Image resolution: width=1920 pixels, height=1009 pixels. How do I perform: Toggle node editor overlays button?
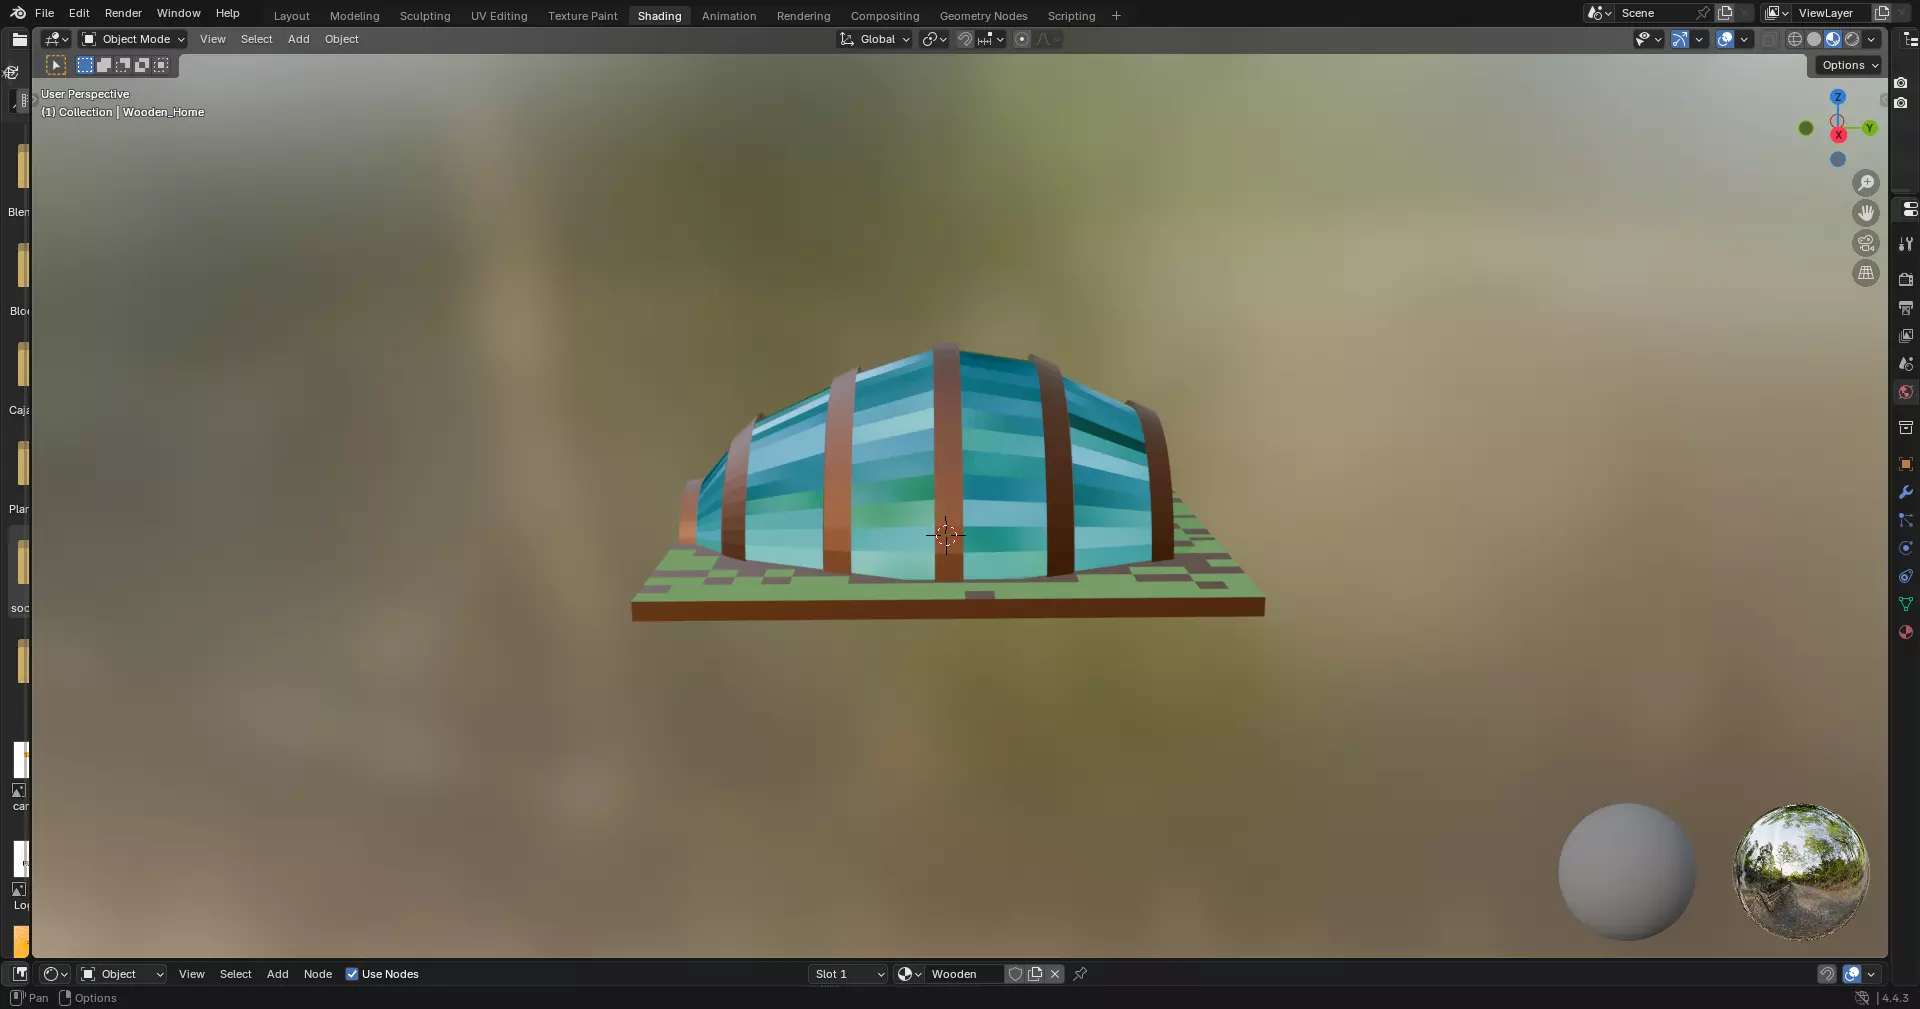click(x=1852, y=974)
